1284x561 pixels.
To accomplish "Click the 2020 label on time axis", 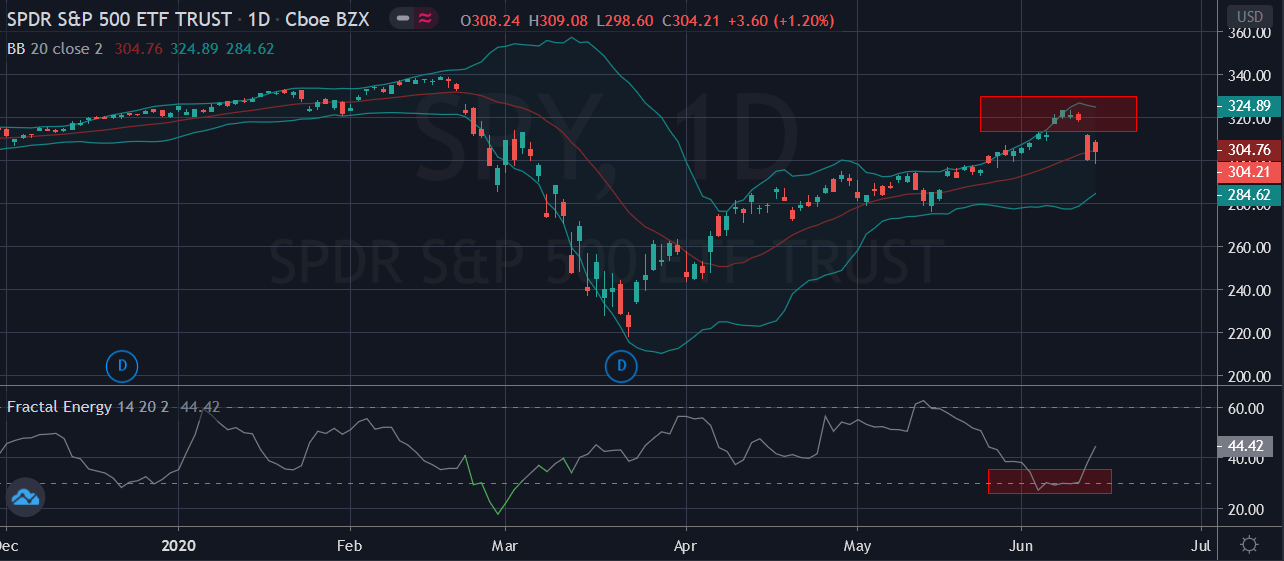I will click(x=178, y=546).
